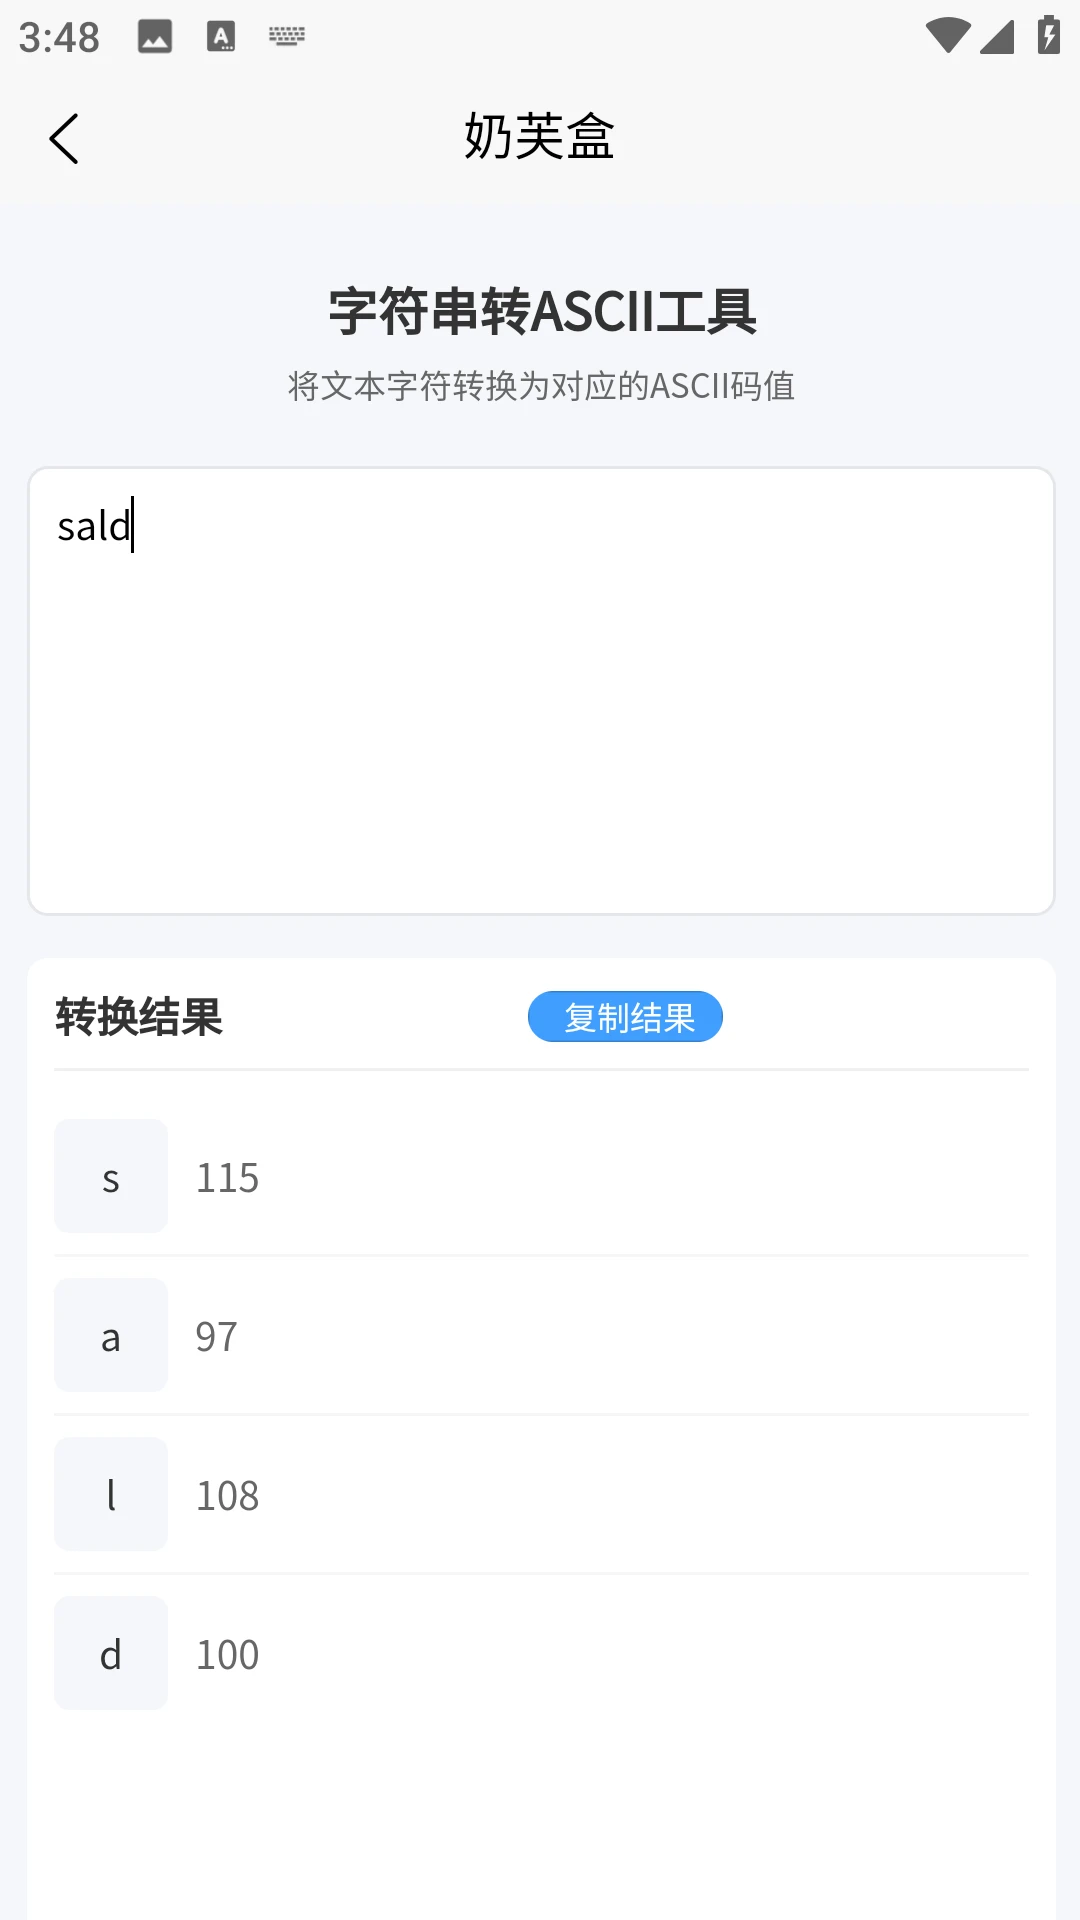Click the keyboard icon in the status bar
The height and width of the screenshot is (1920, 1080).
287,38
